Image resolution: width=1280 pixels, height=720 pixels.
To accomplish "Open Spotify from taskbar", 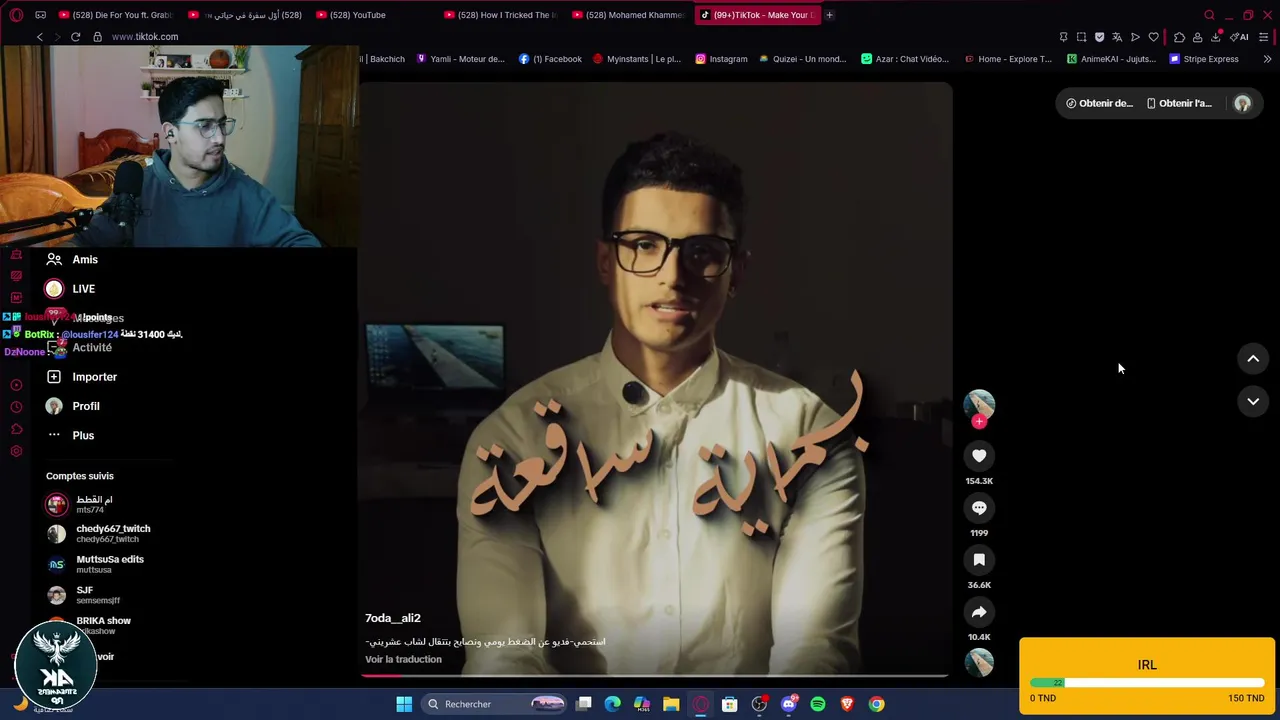I will [818, 704].
